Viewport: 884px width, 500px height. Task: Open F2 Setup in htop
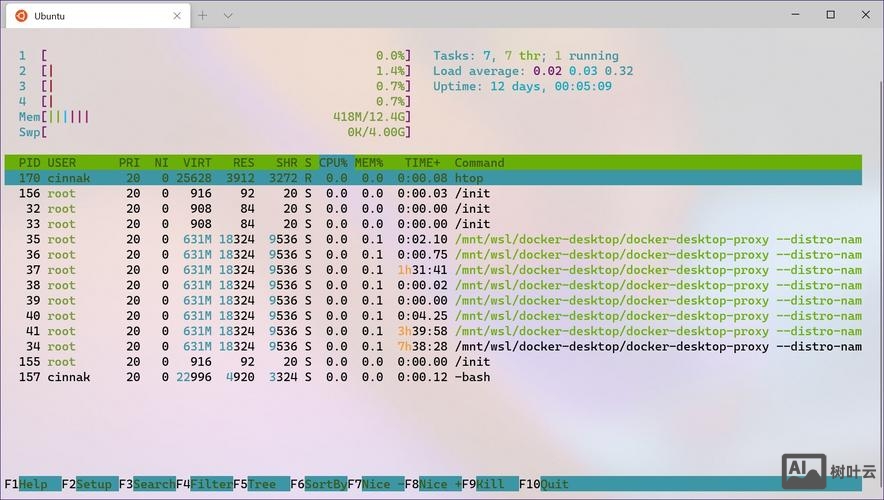(89, 484)
